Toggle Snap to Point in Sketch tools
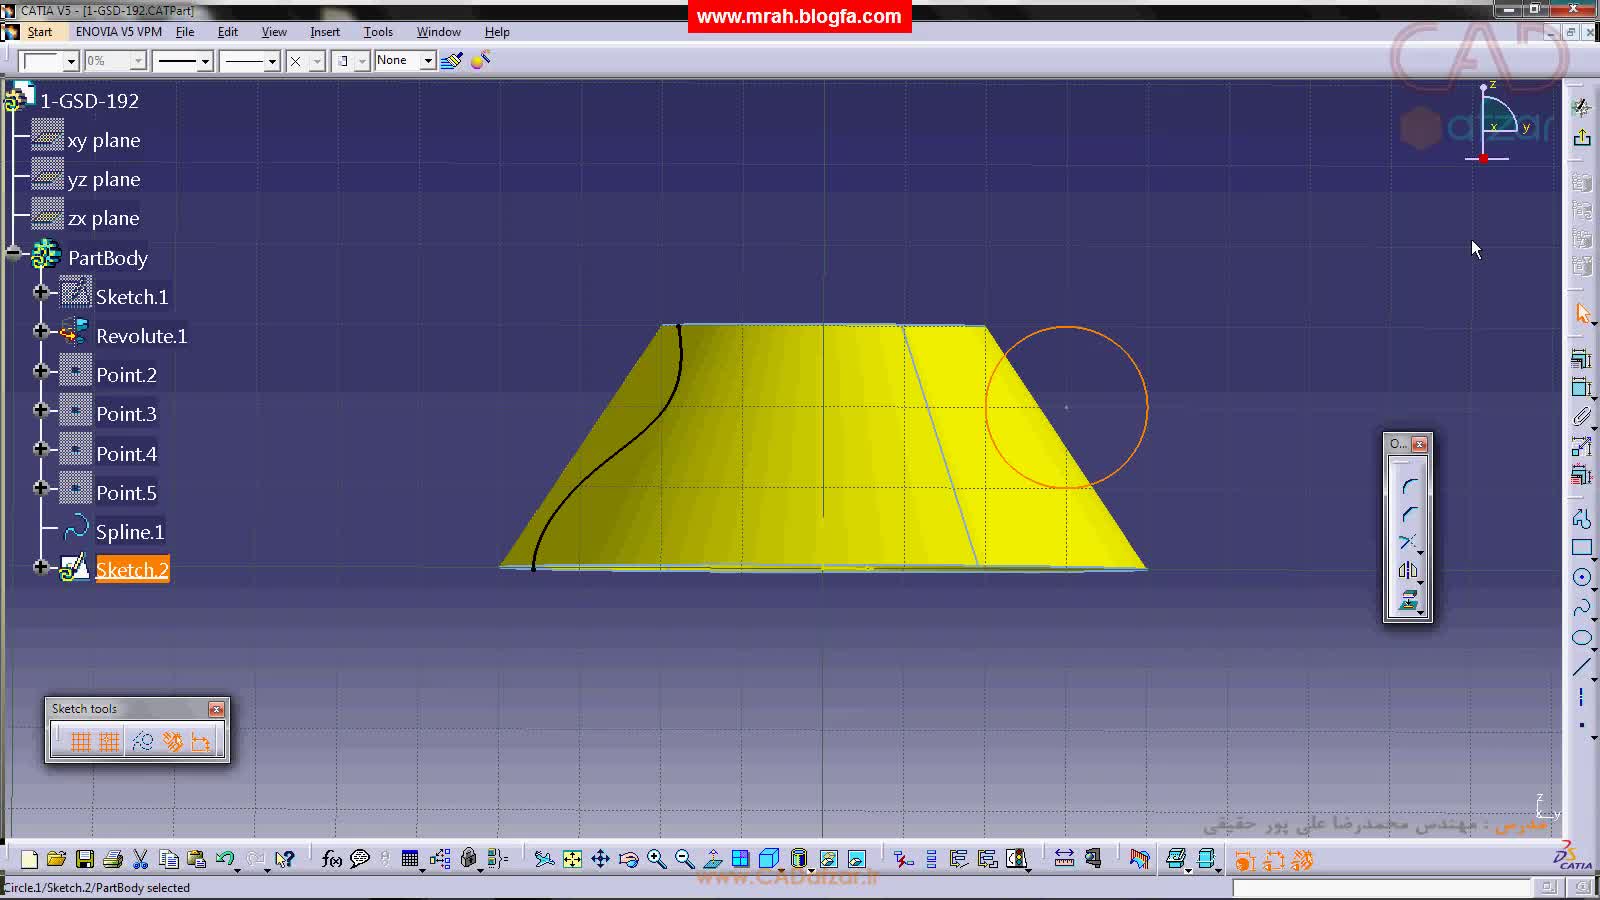This screenshot has width=1600, height=900. (109, 741)
